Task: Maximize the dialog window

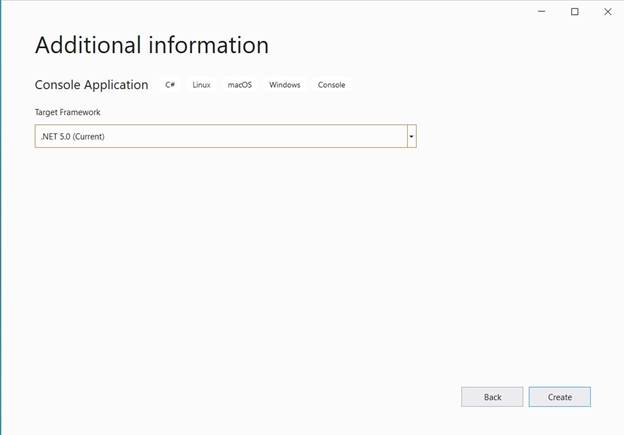Action: pyautogui.click(x=575, y=12)
